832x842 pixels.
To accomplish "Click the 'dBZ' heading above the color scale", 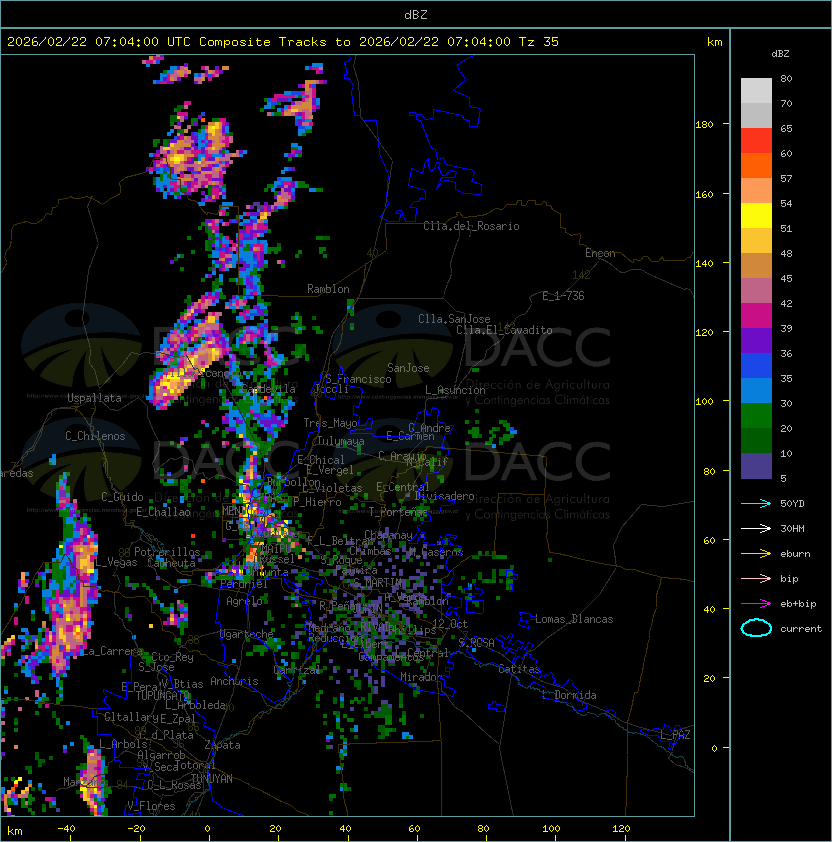I will (x=780, y=54).
